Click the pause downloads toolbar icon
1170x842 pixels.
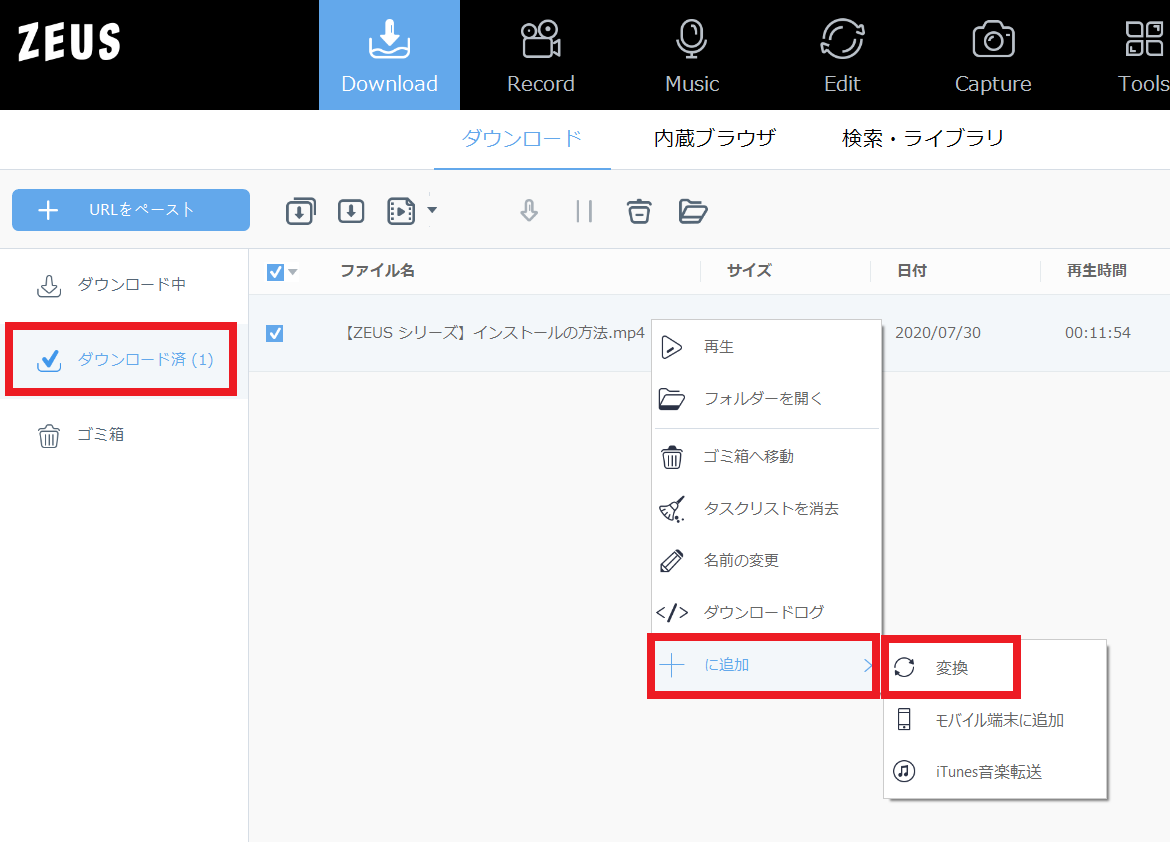(584, 211)
